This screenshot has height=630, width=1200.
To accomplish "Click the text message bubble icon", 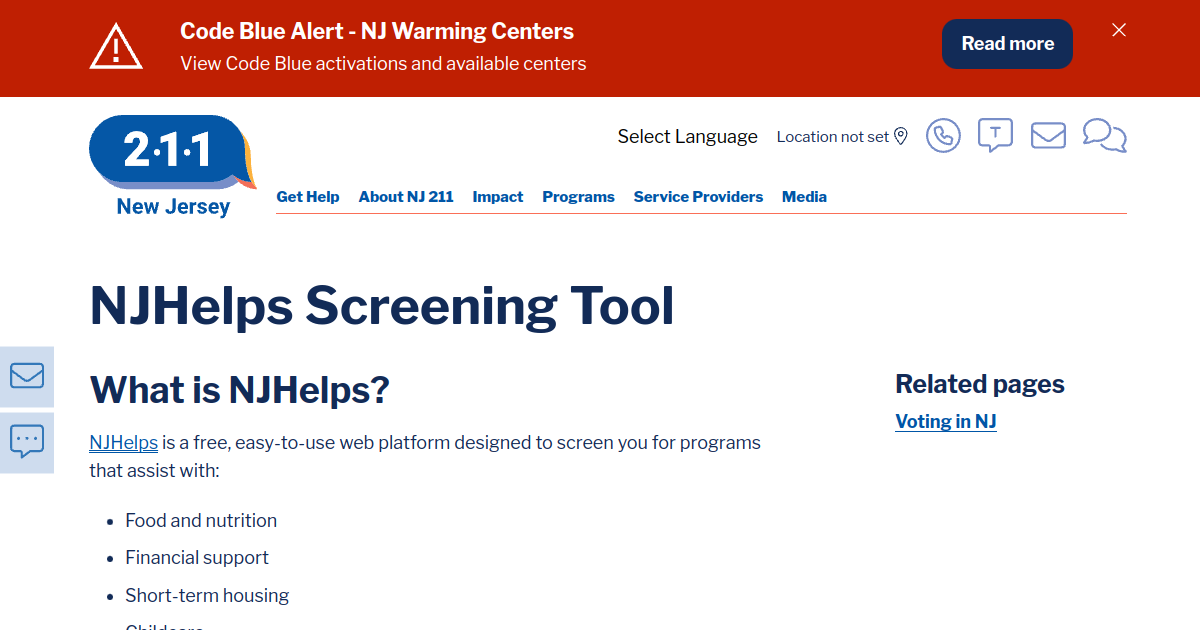I will [x=995, y=135].
